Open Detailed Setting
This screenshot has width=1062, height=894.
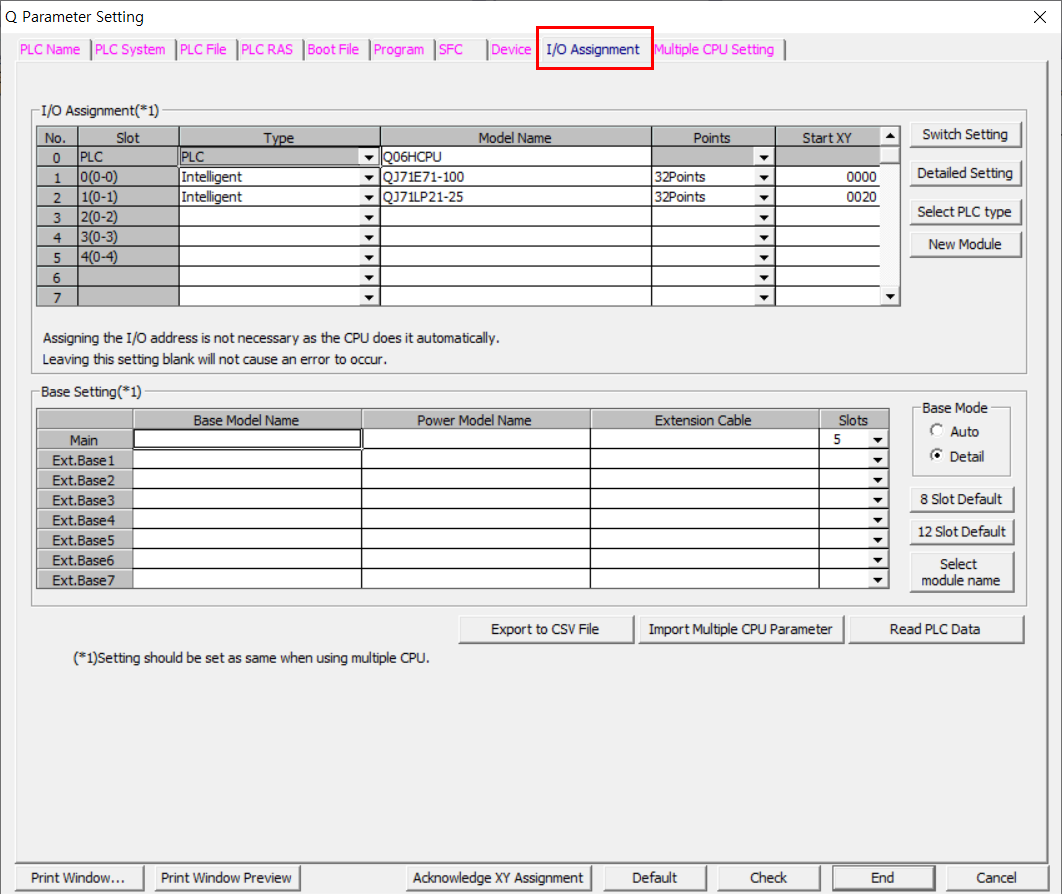click(965, 173)
